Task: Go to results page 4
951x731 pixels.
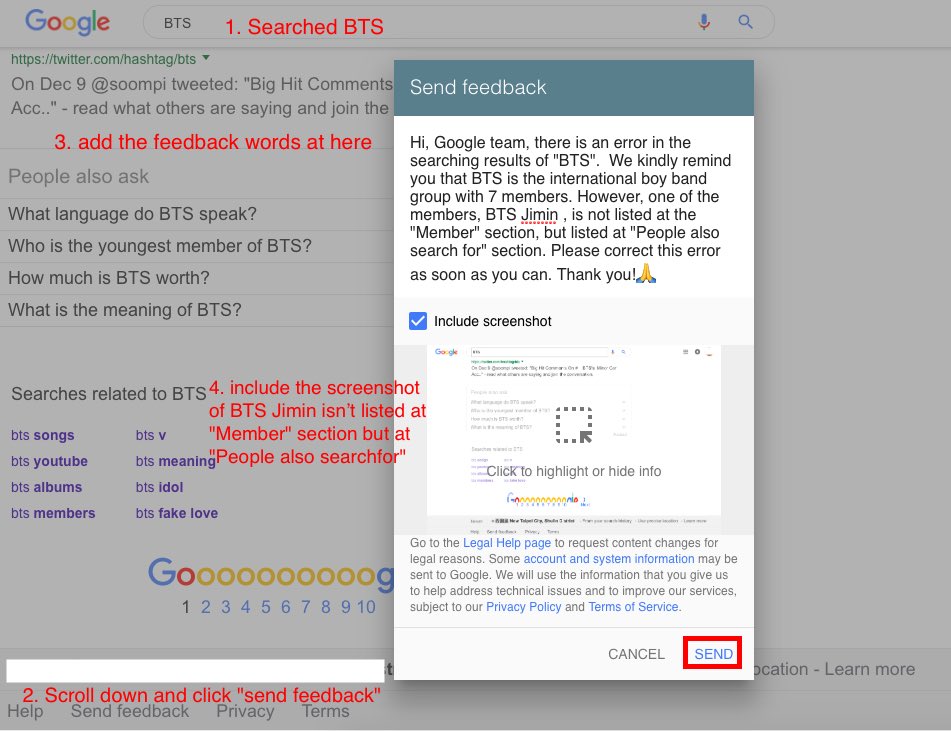Action: [x=246, y=607]
